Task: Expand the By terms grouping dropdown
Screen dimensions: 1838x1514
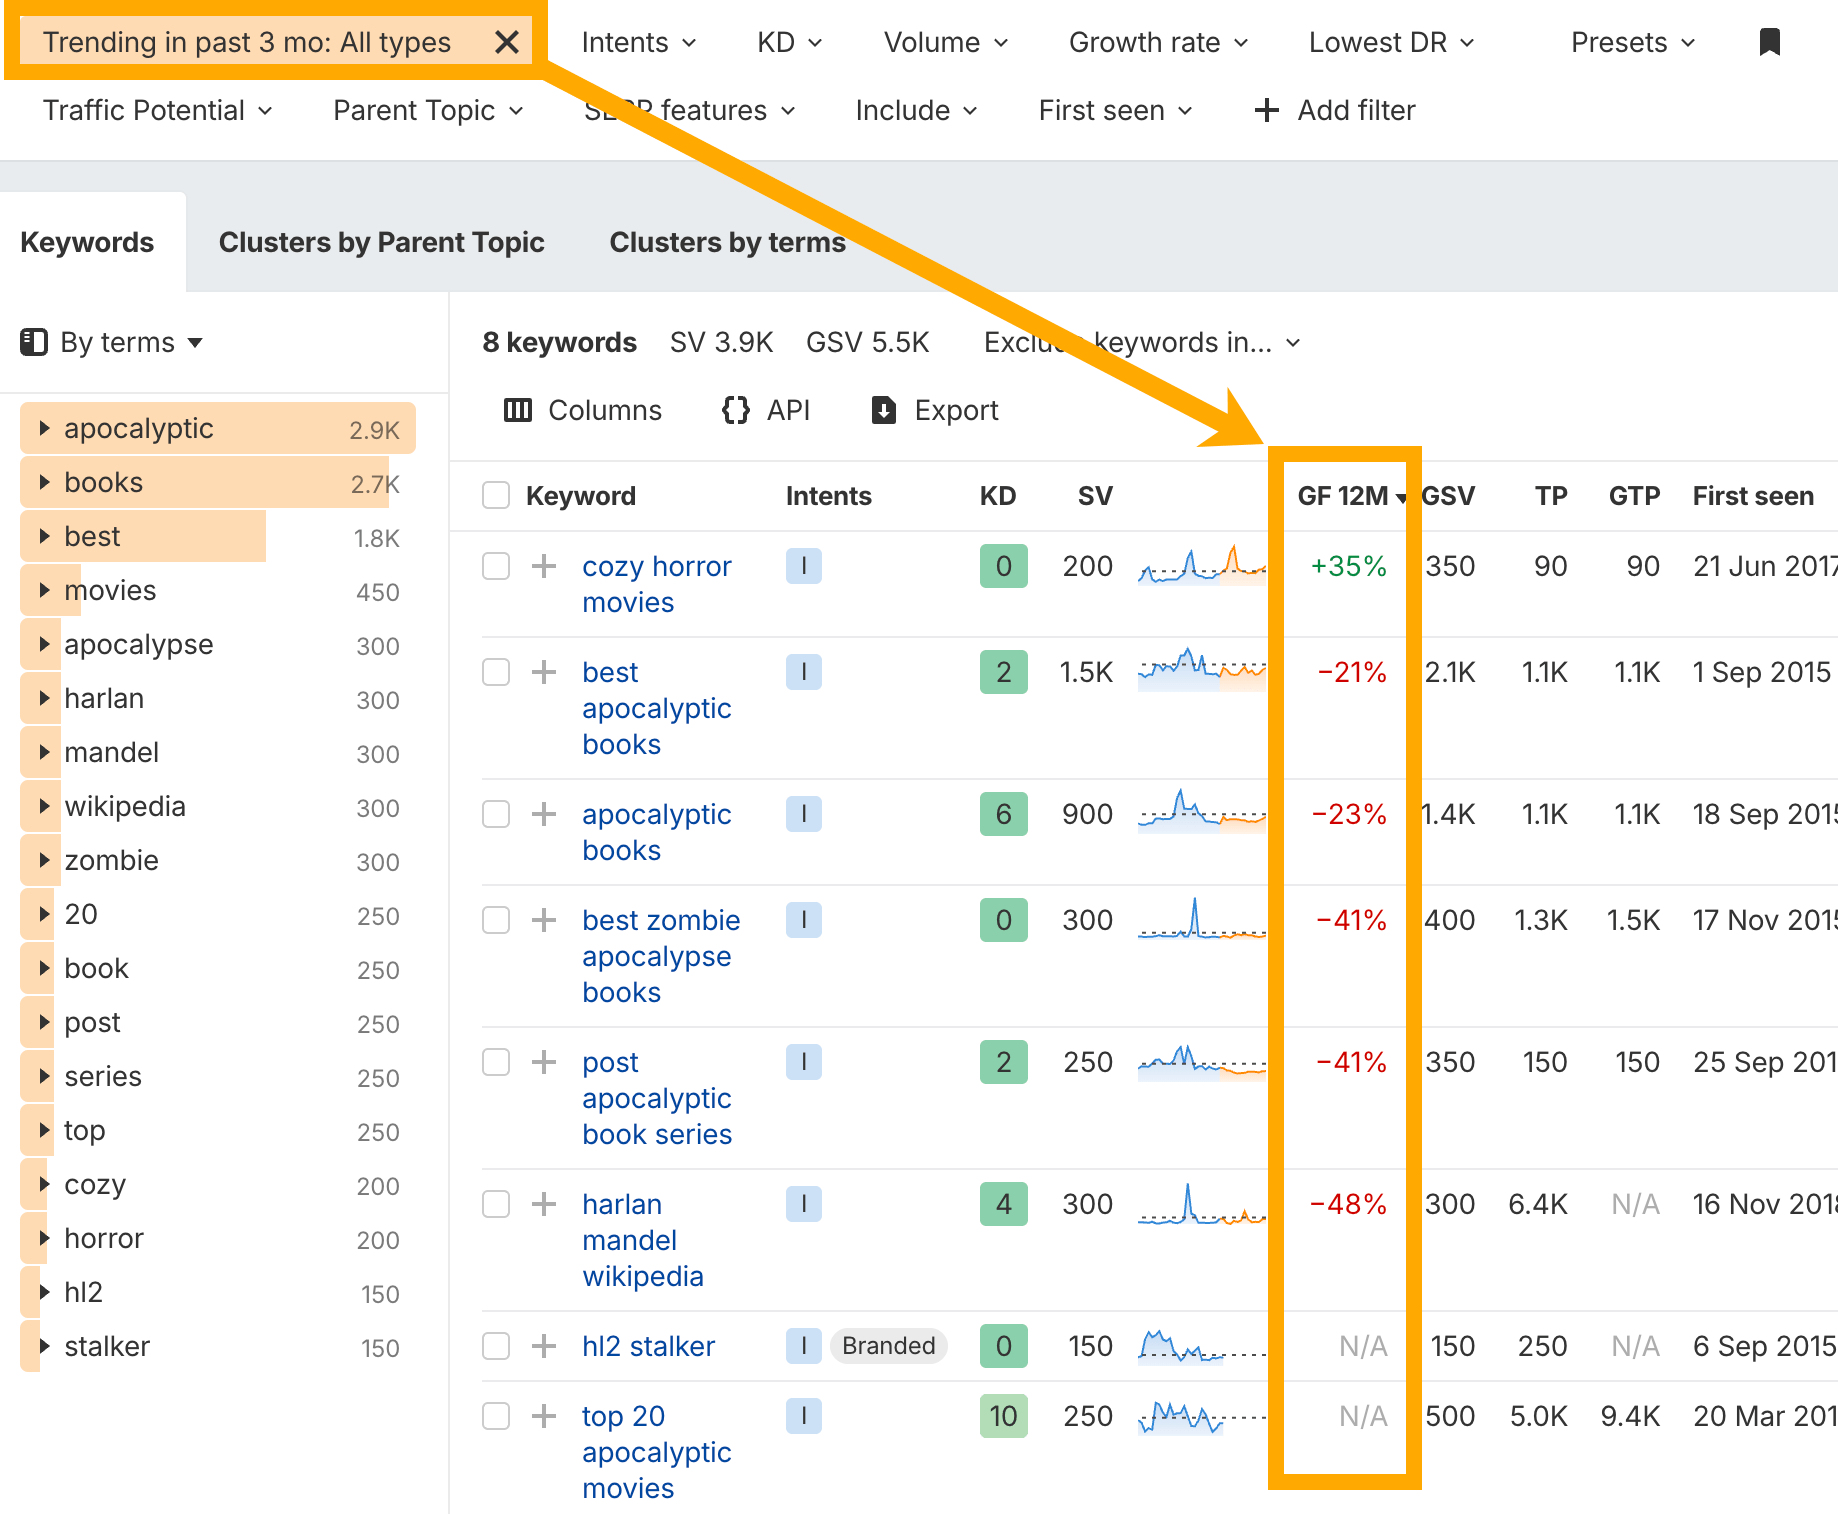Action: 112,343
